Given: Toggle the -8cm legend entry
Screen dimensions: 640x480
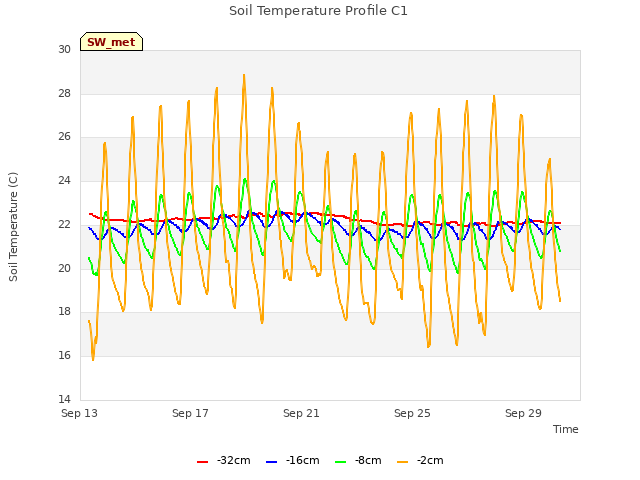Looking at the screenshot, I should 358,460.
